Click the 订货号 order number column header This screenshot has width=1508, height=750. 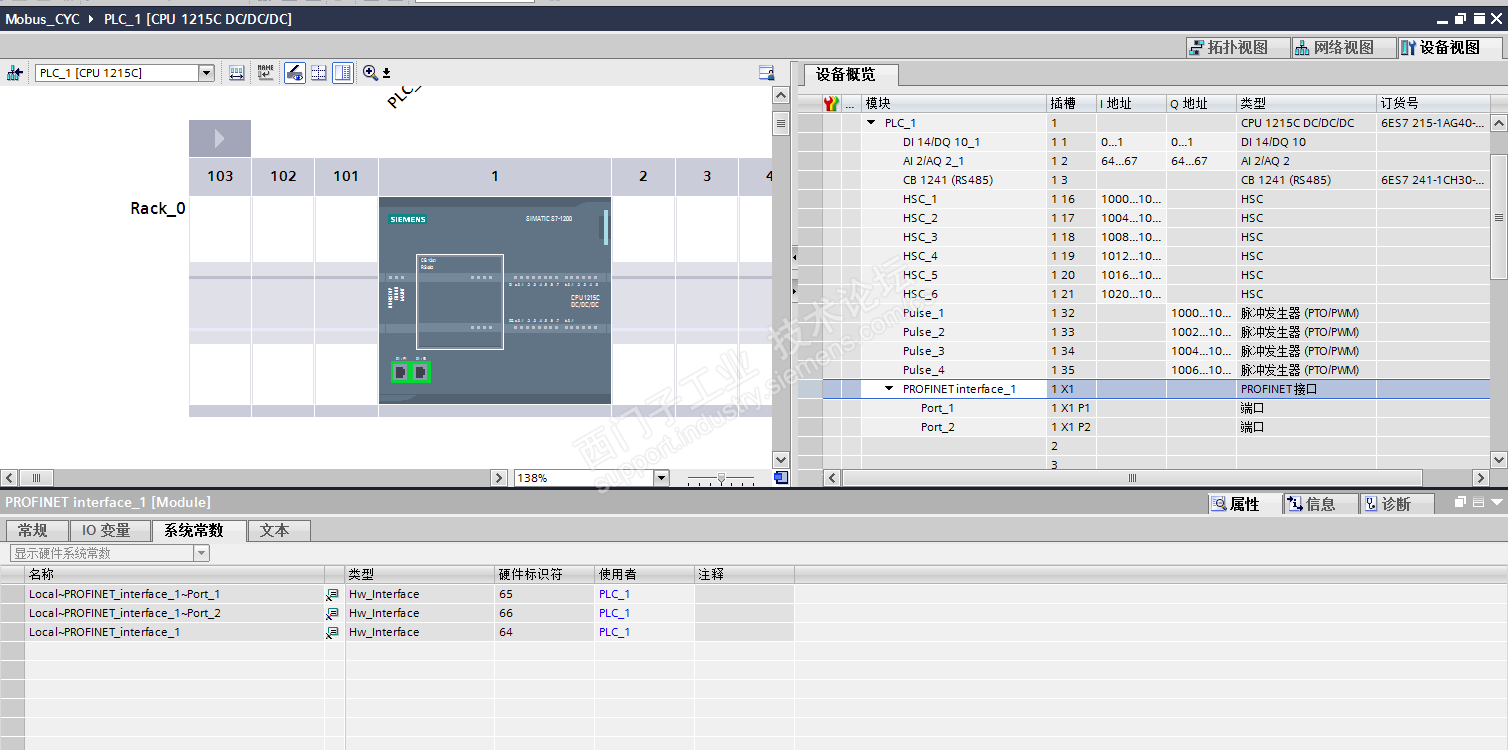tap(1433, 103)
